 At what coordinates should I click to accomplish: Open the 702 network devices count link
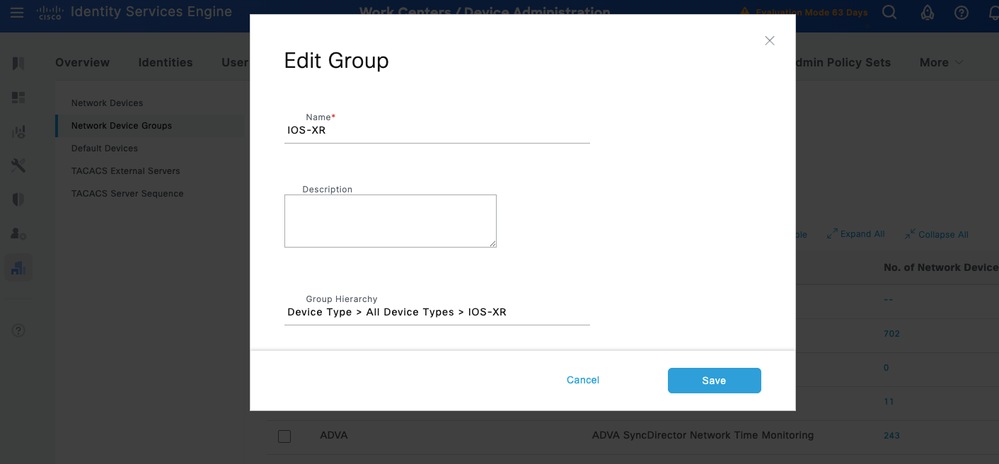coord(891,333)
